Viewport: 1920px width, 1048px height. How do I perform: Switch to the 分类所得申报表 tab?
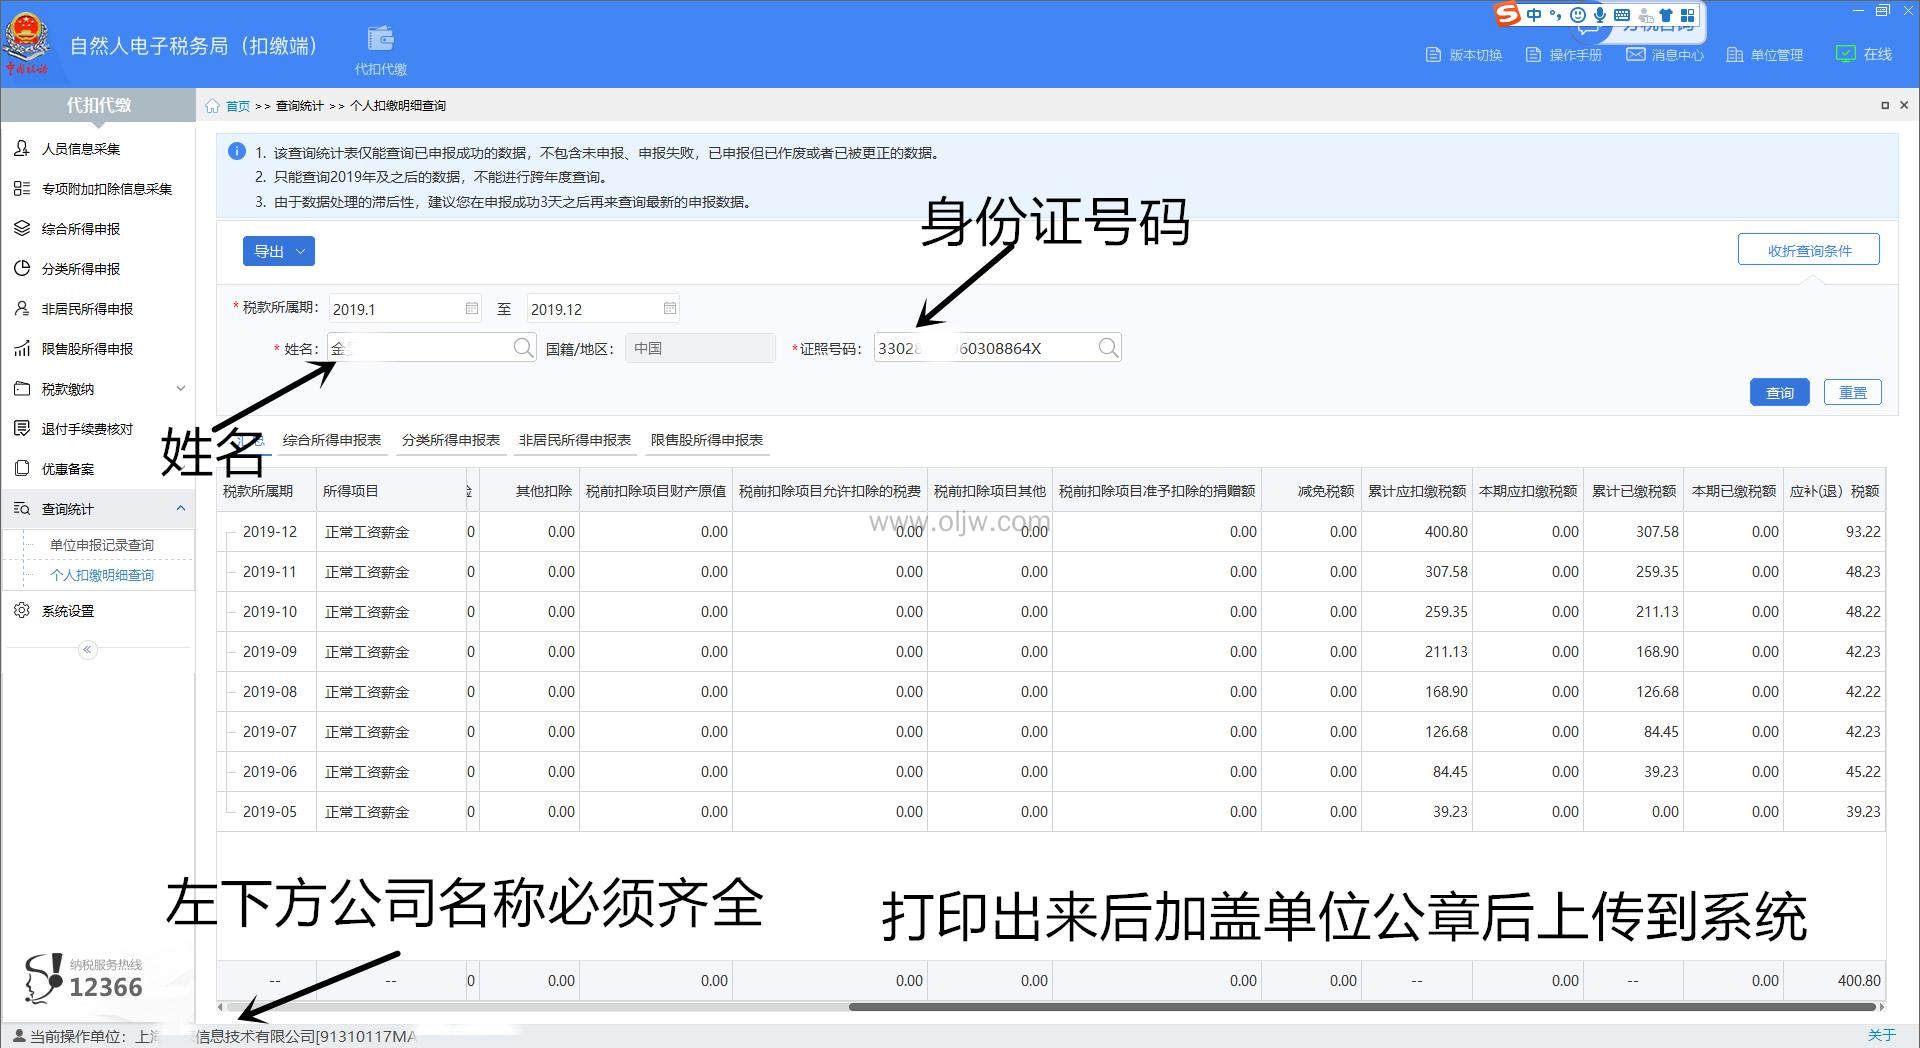450,440
